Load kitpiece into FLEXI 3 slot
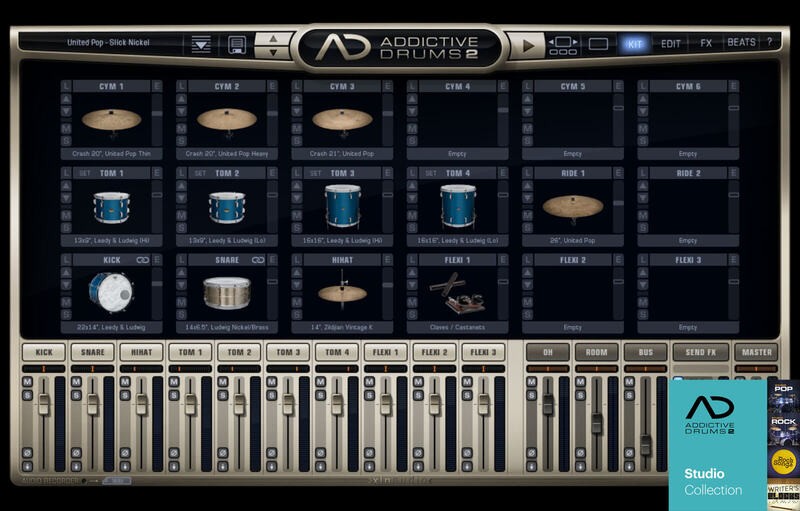This screenshot has height=511, width=800. pos(642,260)
